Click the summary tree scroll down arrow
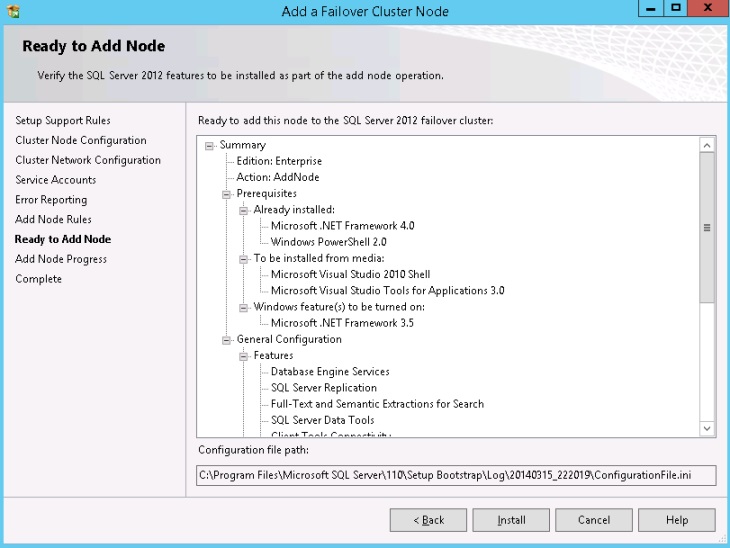 [707, 428]
